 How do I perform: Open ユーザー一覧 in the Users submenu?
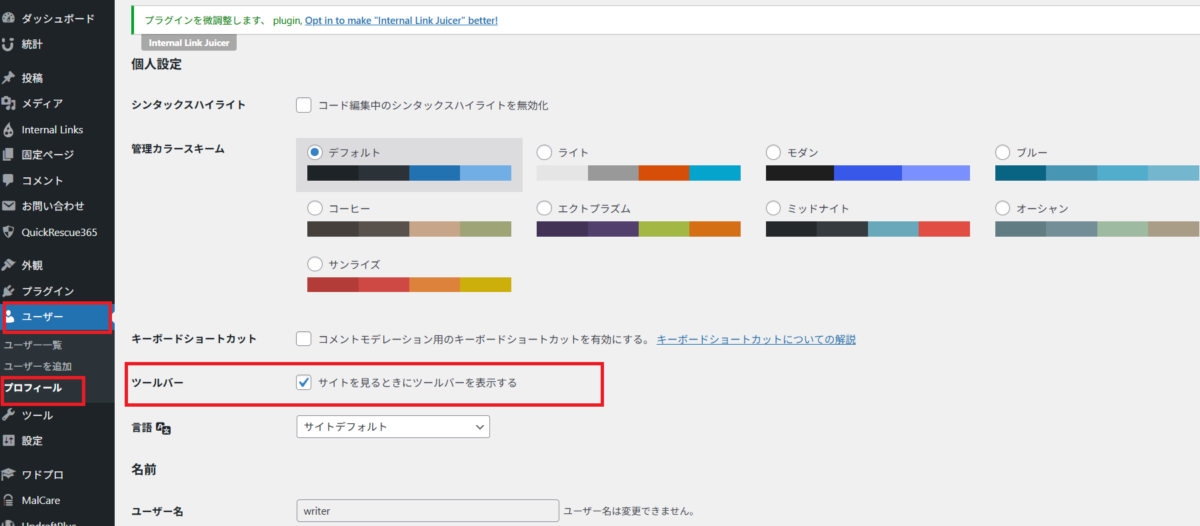click(x=33, y=344)
